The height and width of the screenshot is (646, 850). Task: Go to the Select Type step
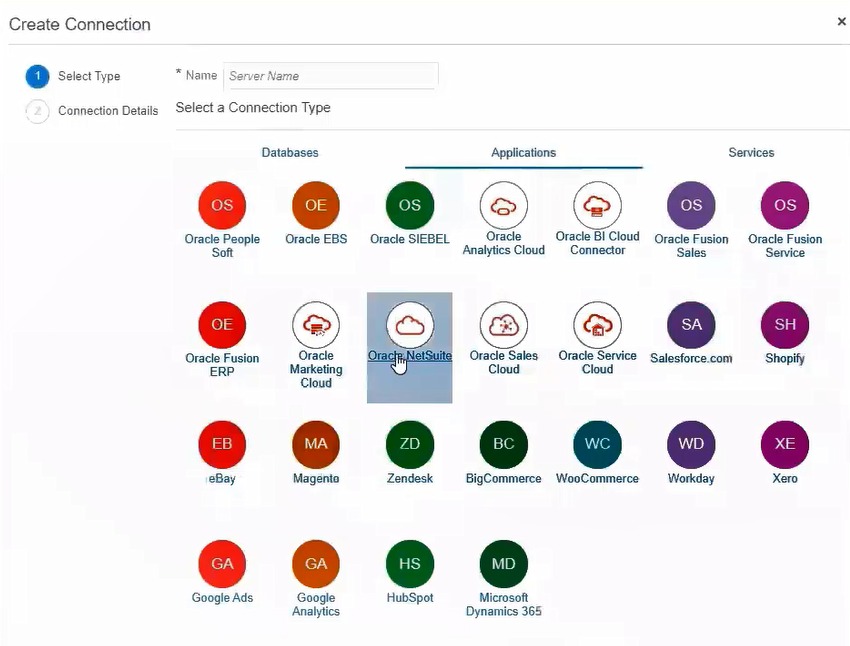73,76
